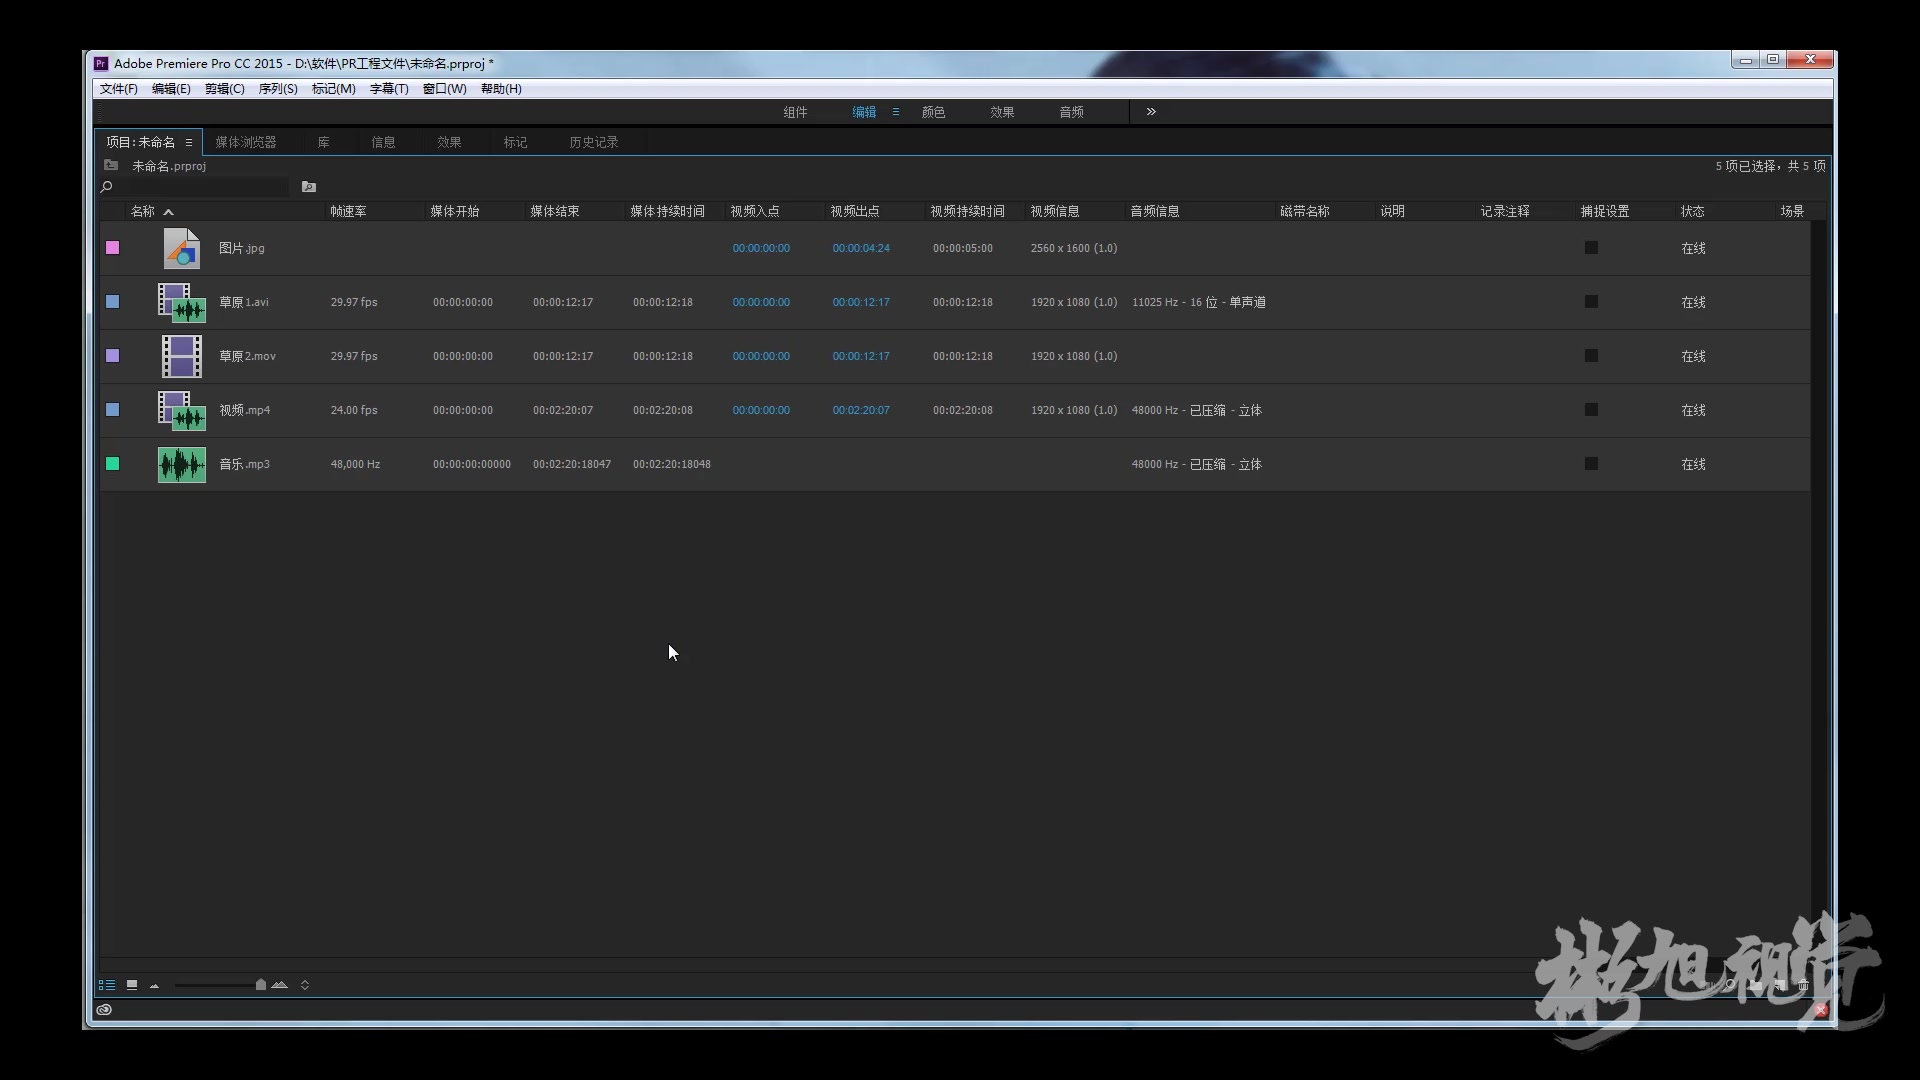This screenshot has width=1920, height=1080.
Task: Select the 视频.mp4 file name
Action: [245, 410]
